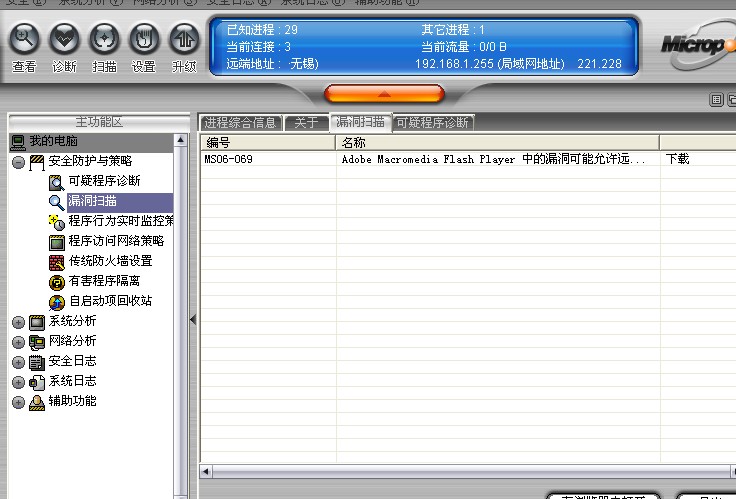Select 有害程序隔离 quarantine item
This screenshot has height=499, width=736.
[104, 281]
